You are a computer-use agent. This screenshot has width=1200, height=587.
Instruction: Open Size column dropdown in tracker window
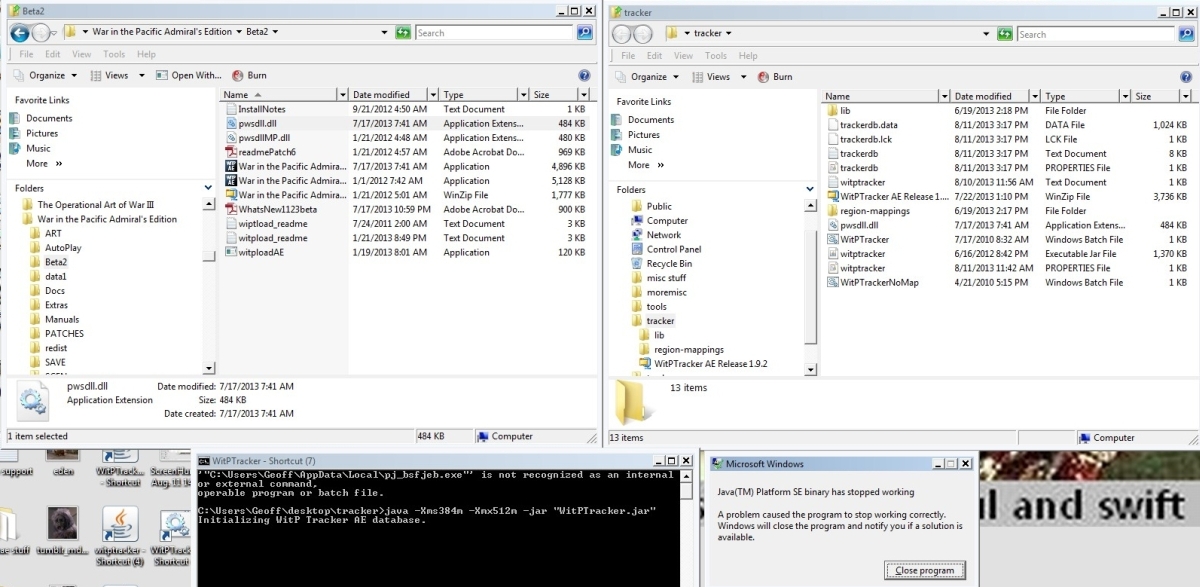(x=1184, y=97)
